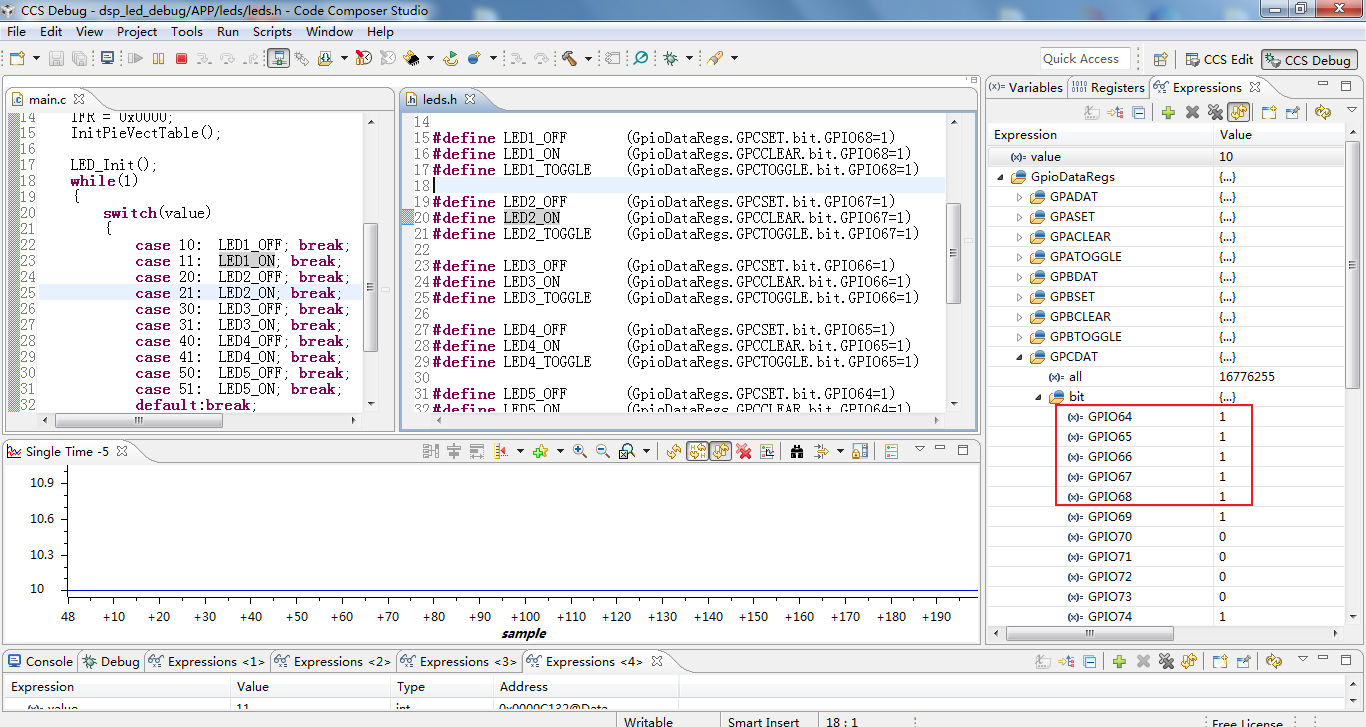Click green plus icon in bottom Expressions toolbar
This screenshot has height=727, width=1366.
1119,662
